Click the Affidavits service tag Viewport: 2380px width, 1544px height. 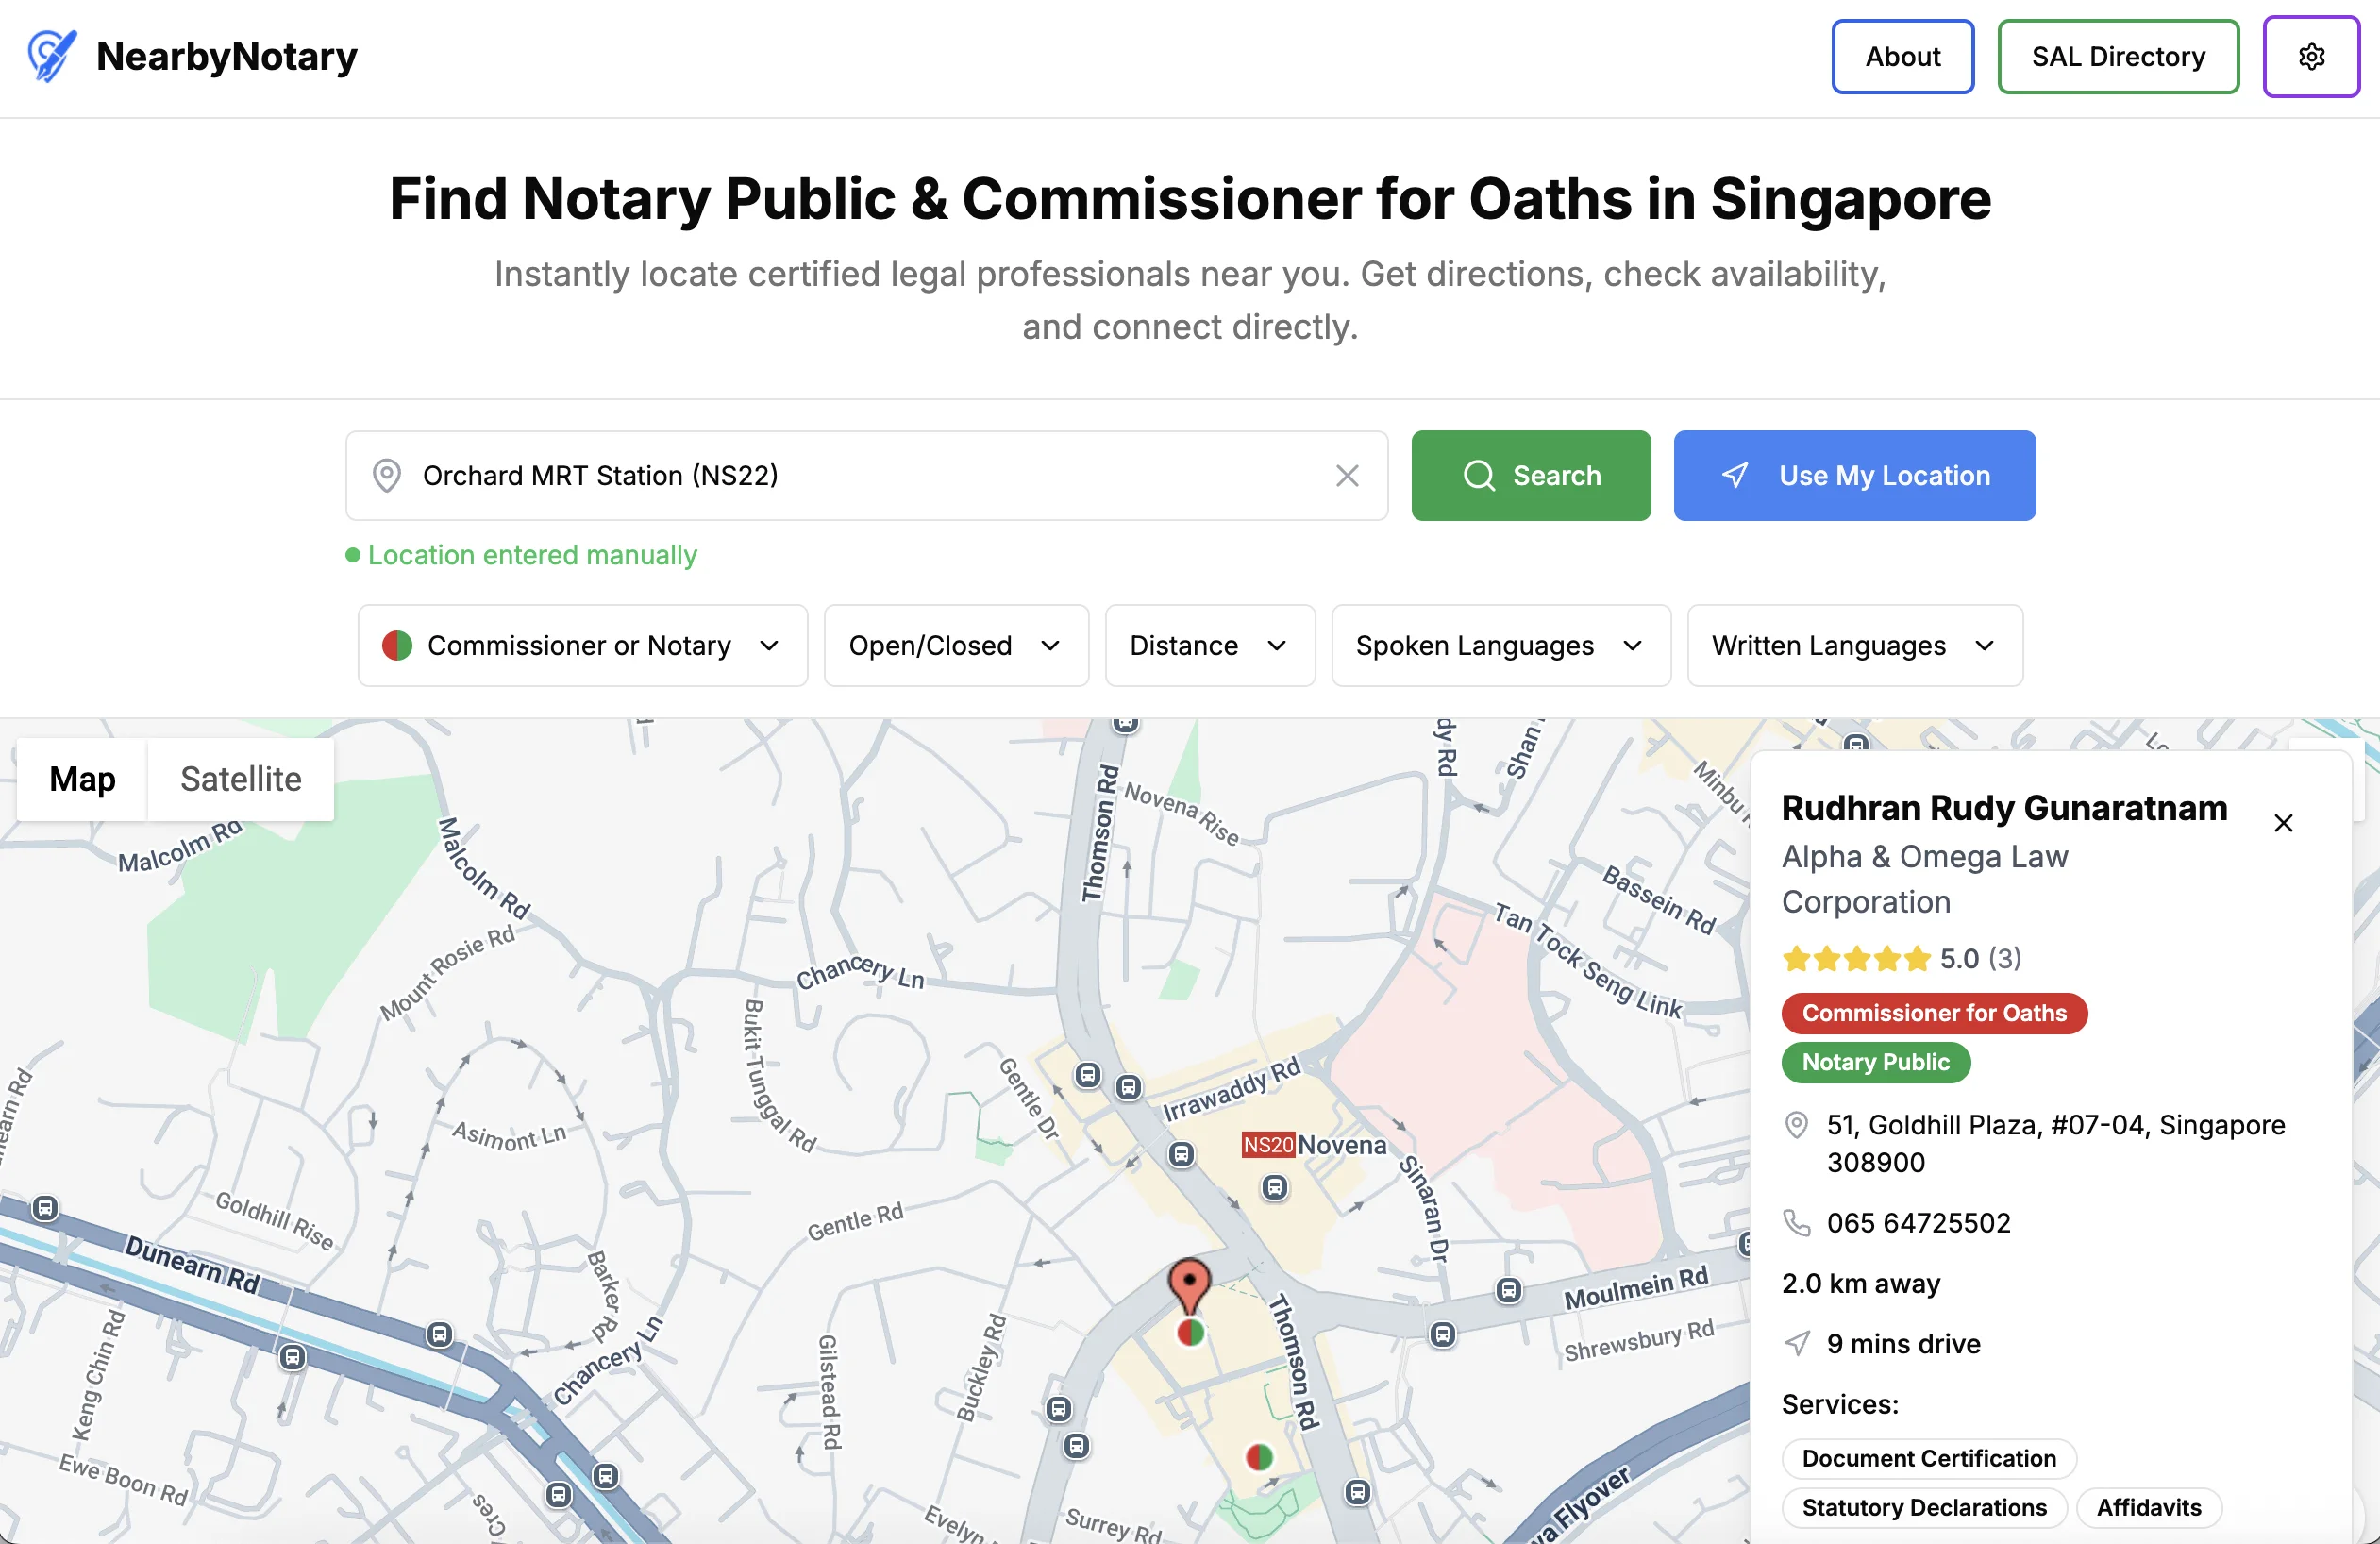pos(2149,1508)
